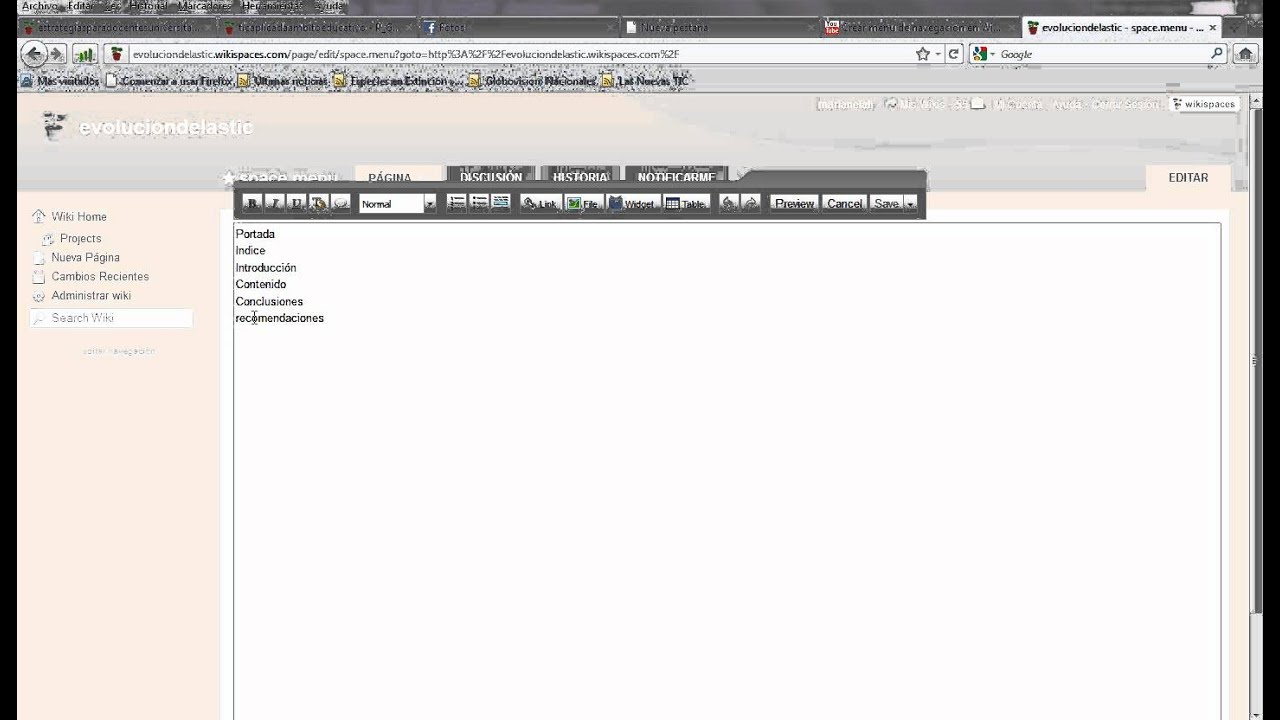Image resolution: width=1280 pixels, height=720 pixels.
Task: Insert a numbered list
Action: click(457, 203)
